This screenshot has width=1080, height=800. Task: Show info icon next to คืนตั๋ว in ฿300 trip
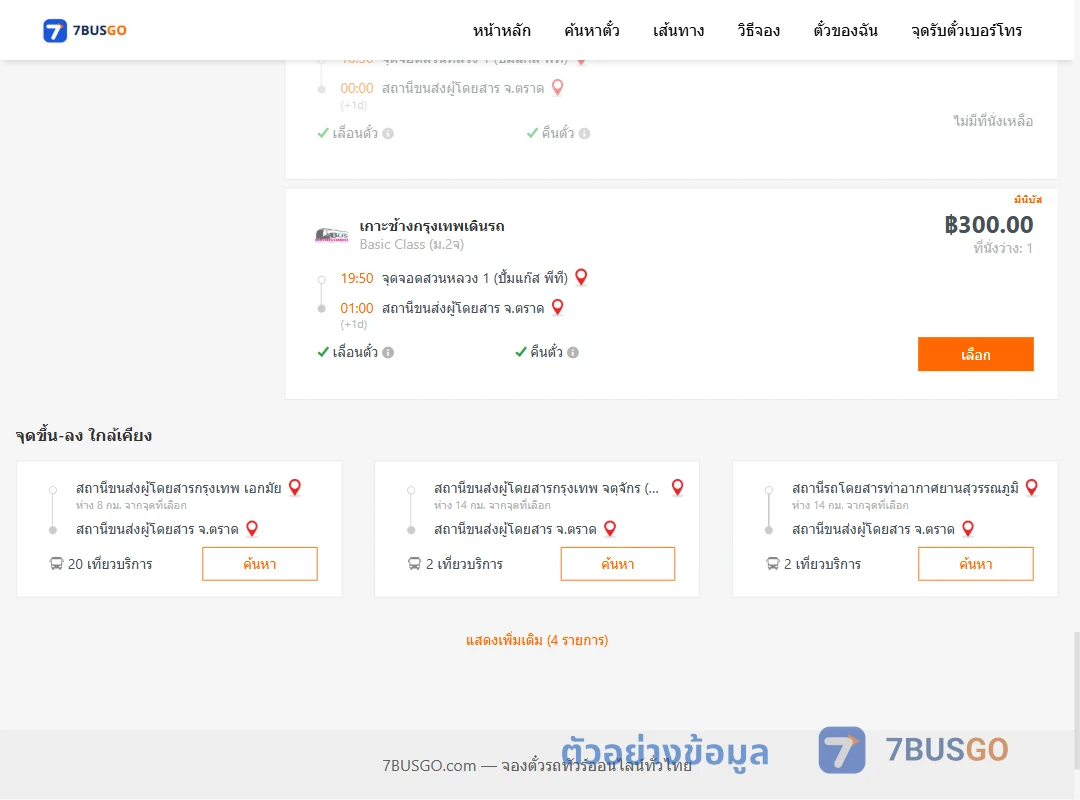pos(573,352)
